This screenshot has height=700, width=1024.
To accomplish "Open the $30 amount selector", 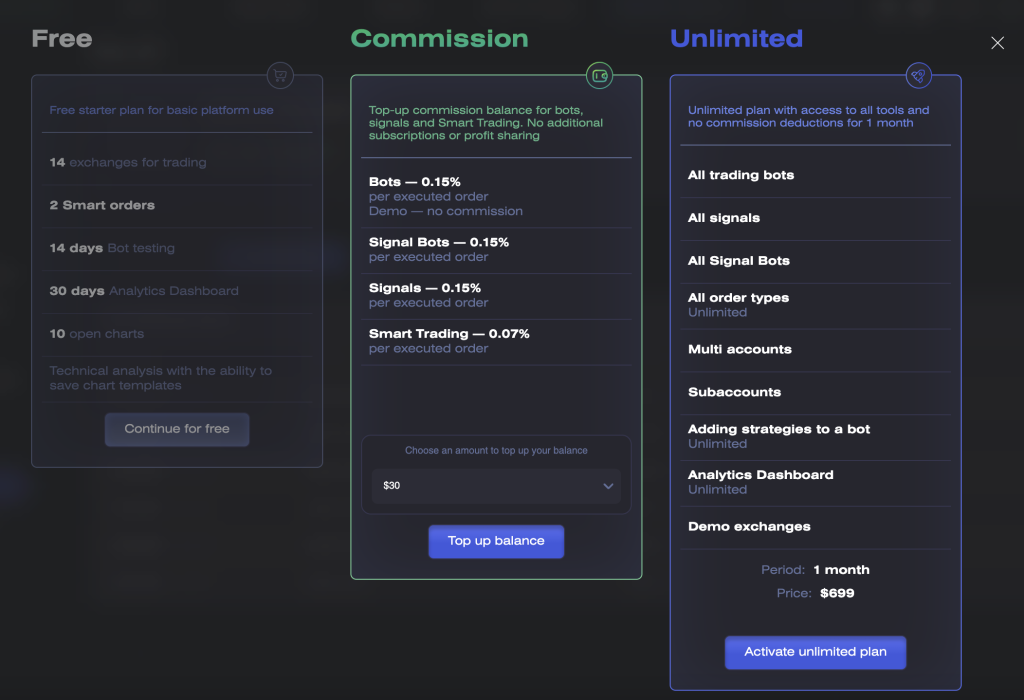I will pos(496,486).
